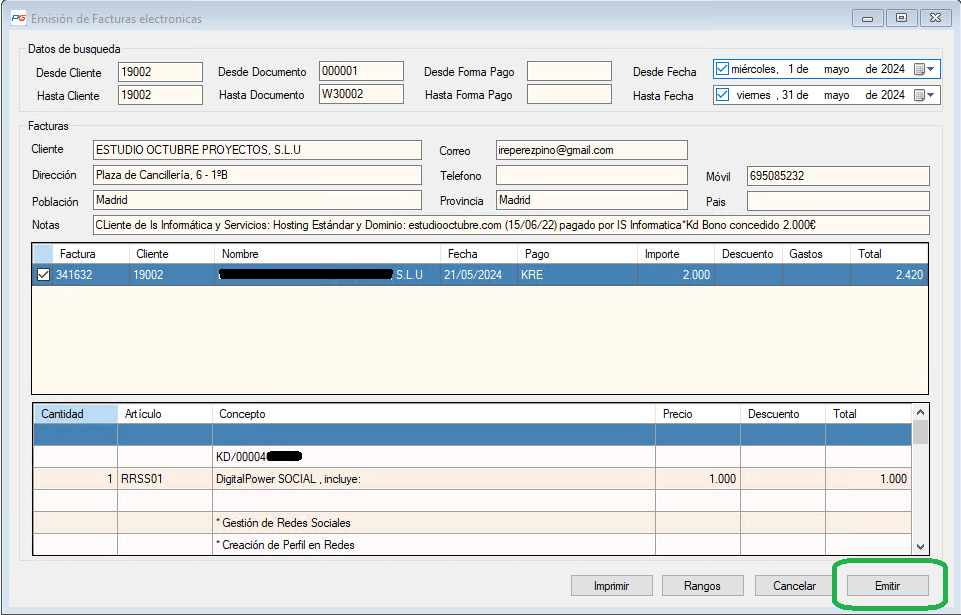Click the Desde Cliente field
961x615 pixels.
pos(160,72)
